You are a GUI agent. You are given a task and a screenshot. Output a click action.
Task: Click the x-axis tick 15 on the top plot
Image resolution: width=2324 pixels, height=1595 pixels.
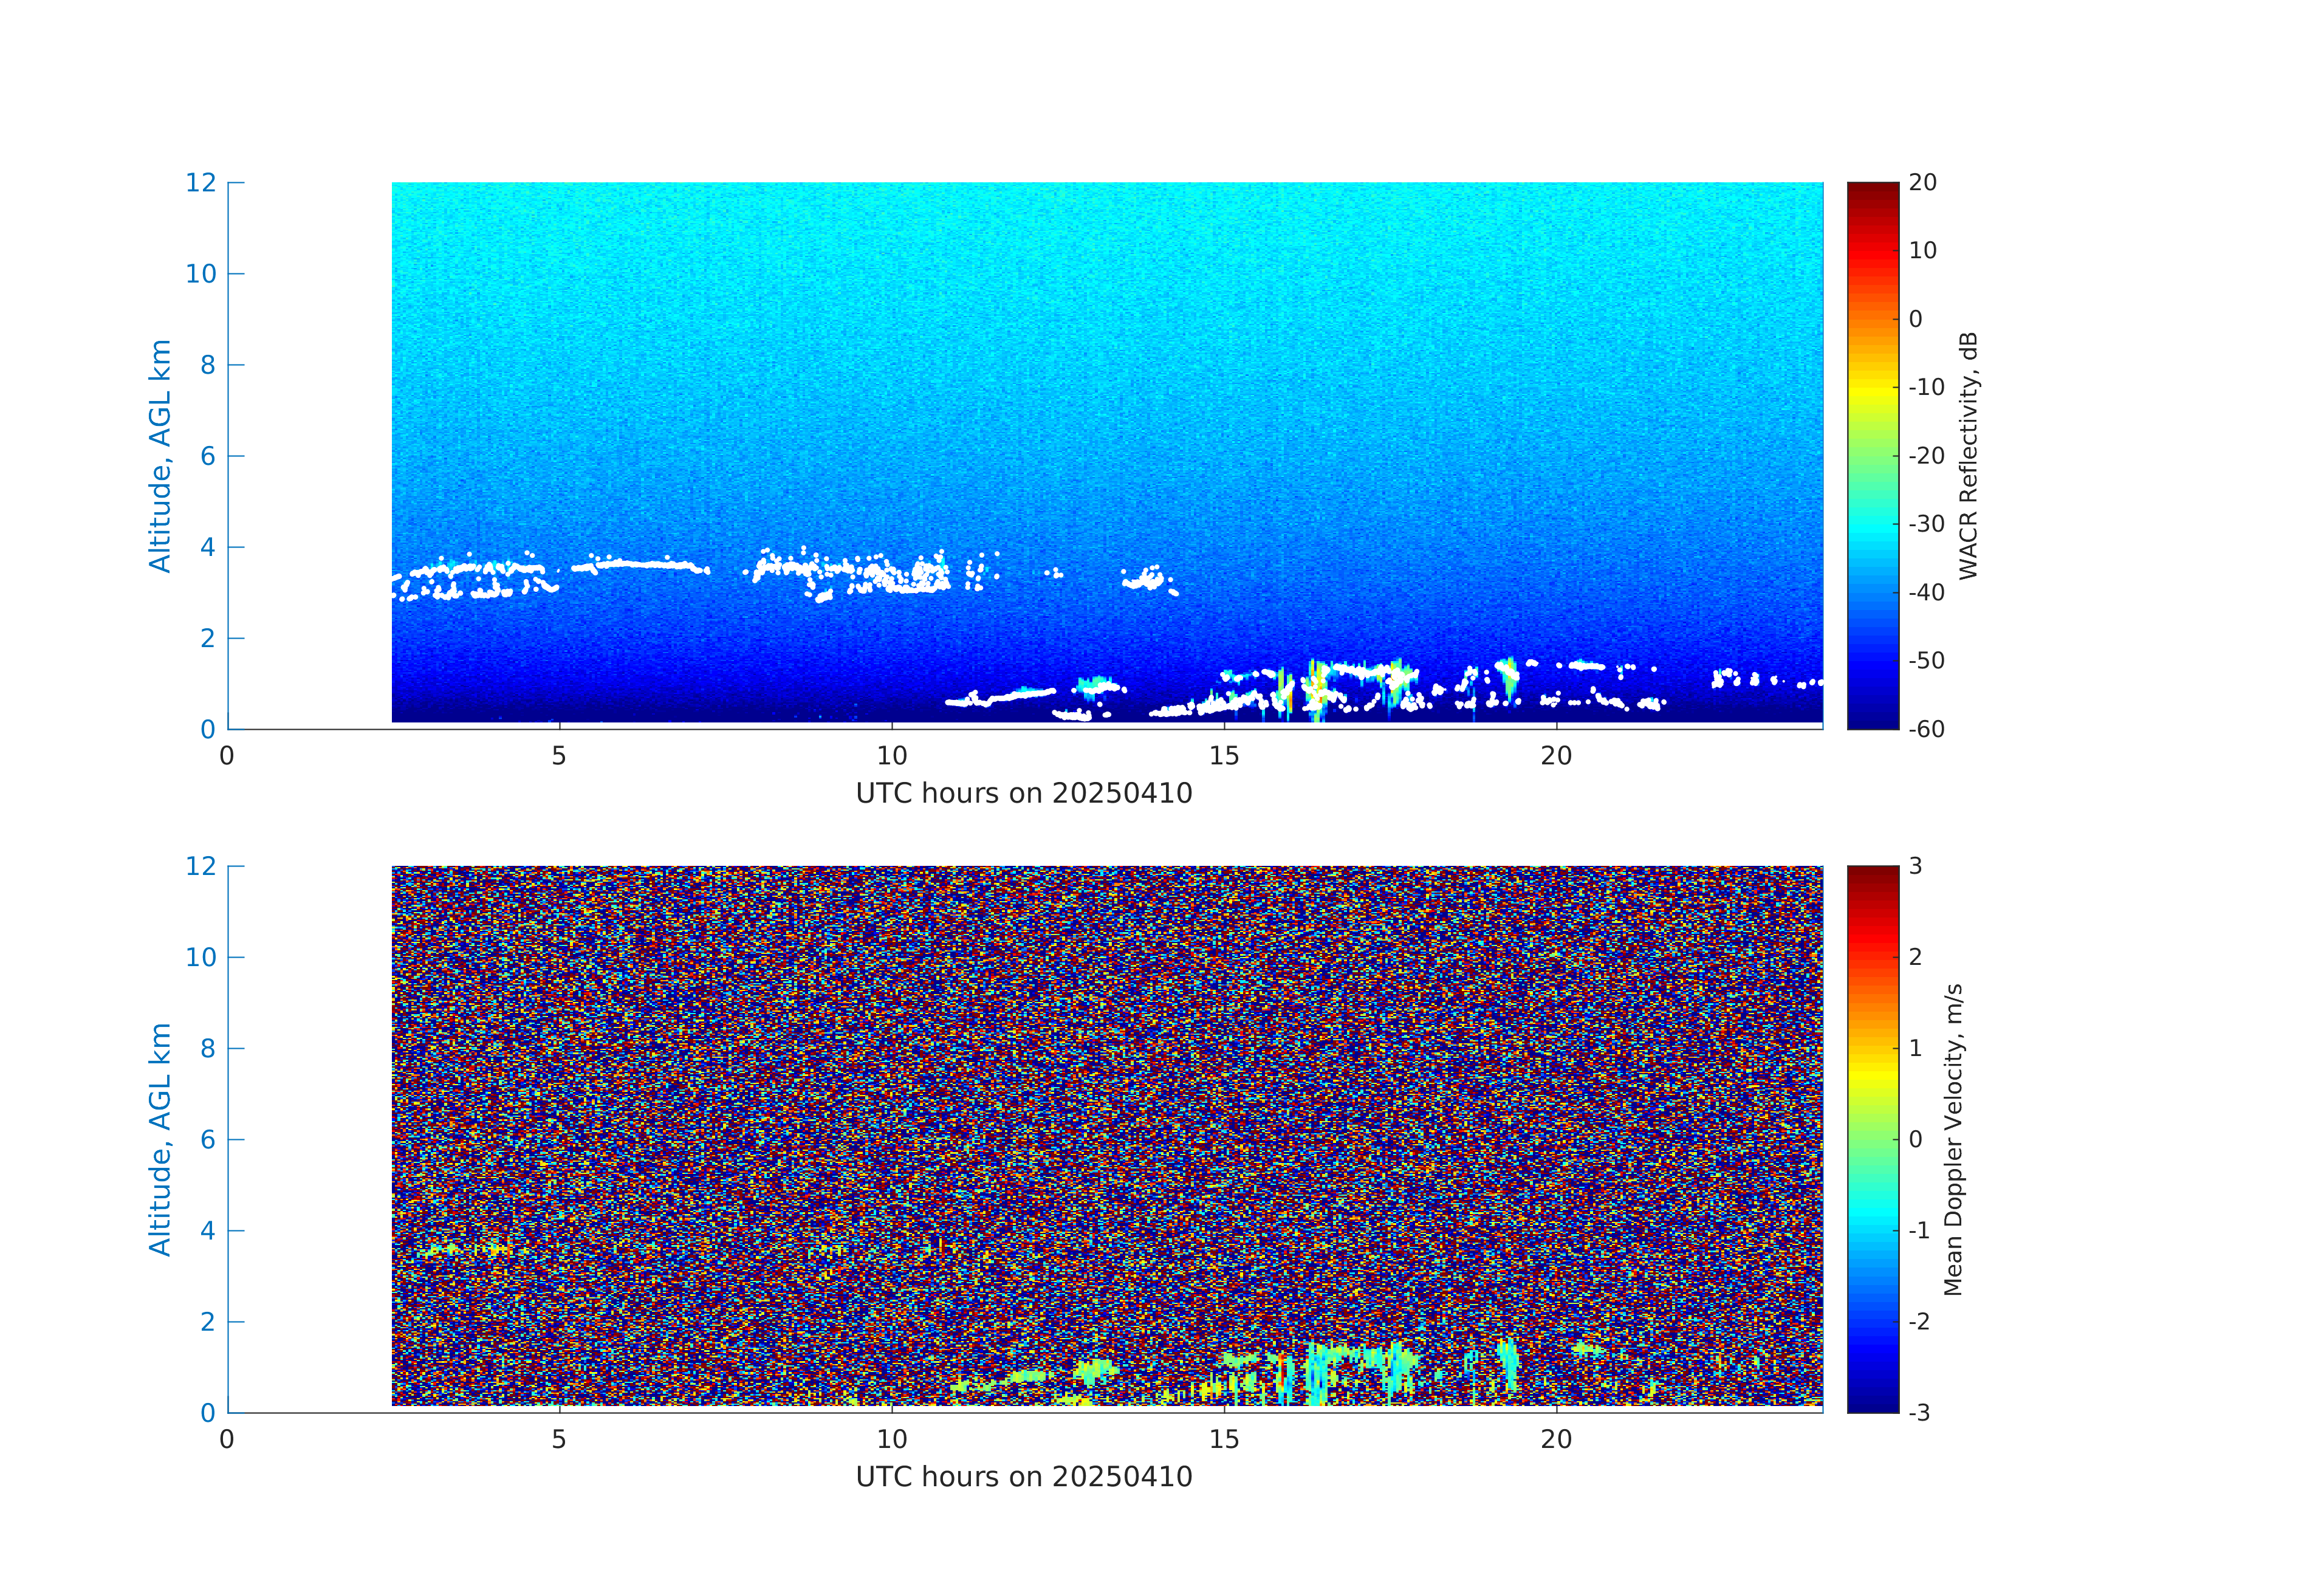click(1224, 756)
